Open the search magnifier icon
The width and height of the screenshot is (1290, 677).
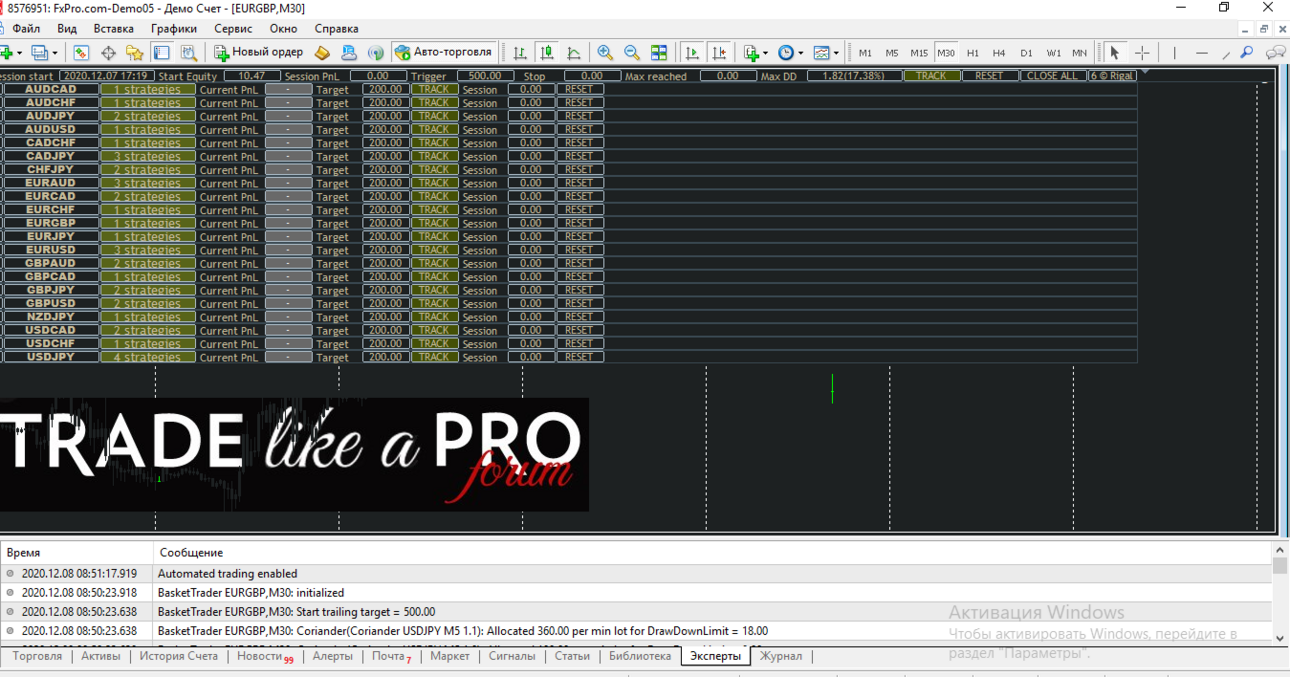pyautogui.click(x=1247, y=53)
